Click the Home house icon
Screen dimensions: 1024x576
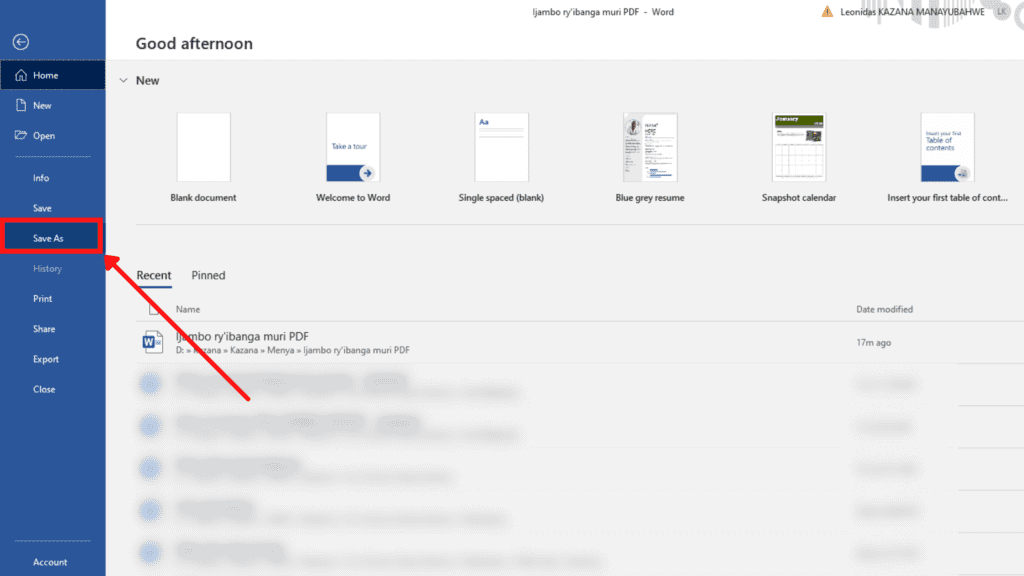pyautogui.click(x=21, y=75)
